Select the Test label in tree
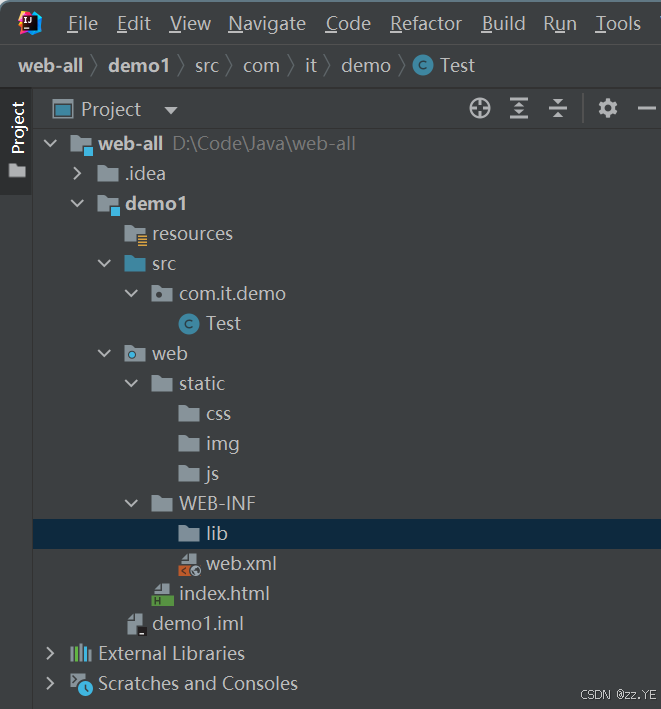Screen dimensions: 661x709 [x=223, y=324]
